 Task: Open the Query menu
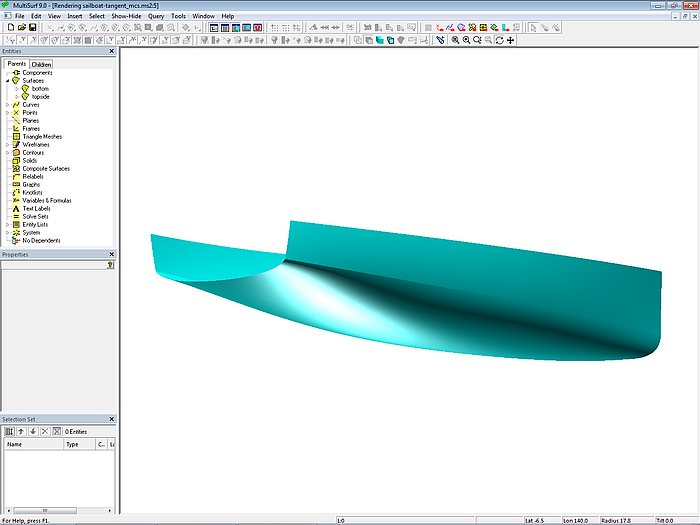(x=156, y=17)
